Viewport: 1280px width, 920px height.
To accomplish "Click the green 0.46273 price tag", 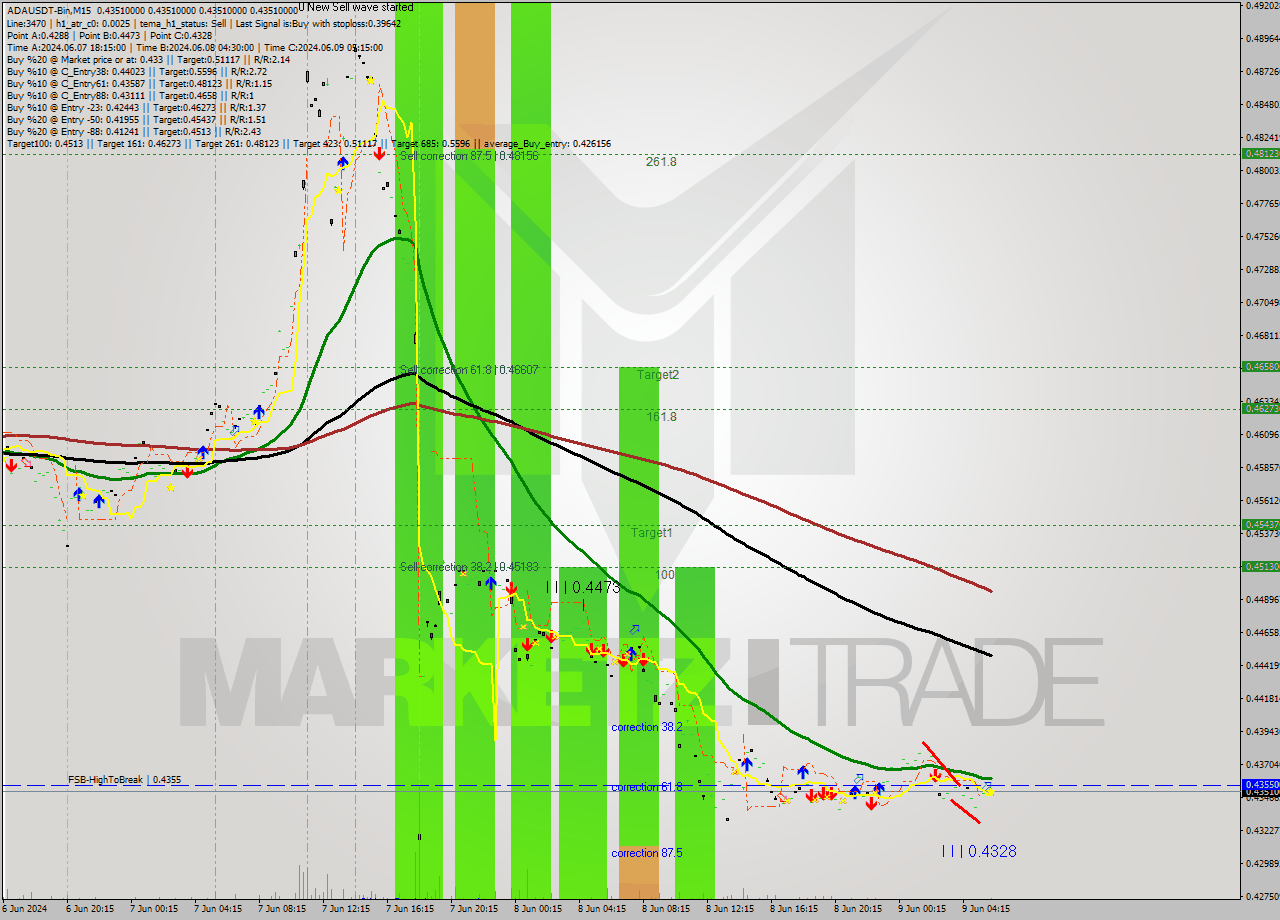I will pos(1260,408).
